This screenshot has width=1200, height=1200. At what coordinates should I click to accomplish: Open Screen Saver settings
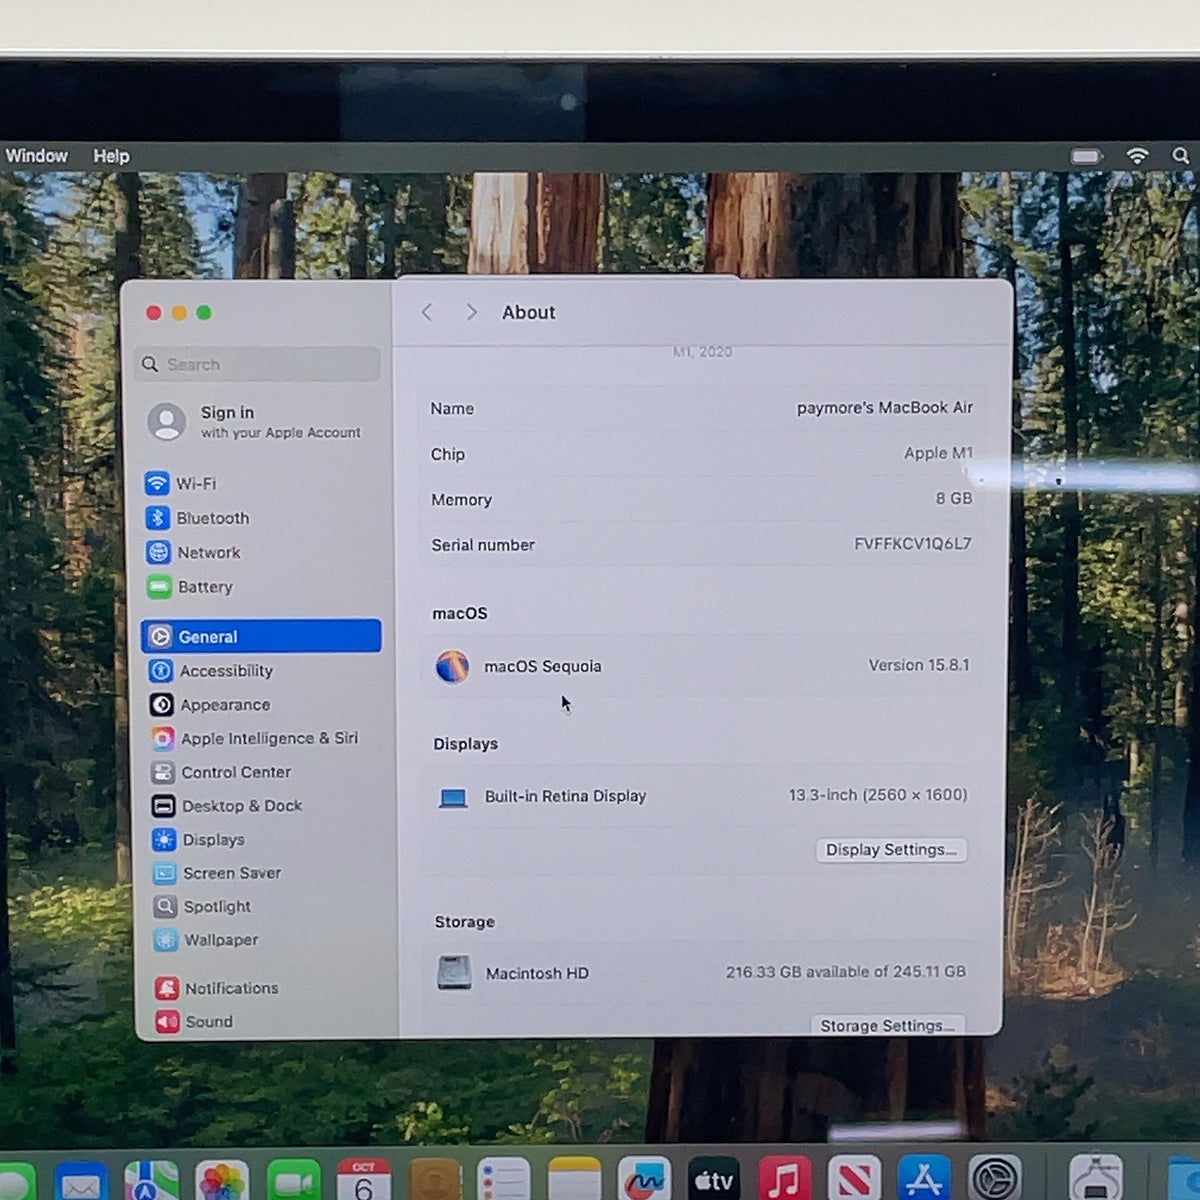[x=217, y=873]
